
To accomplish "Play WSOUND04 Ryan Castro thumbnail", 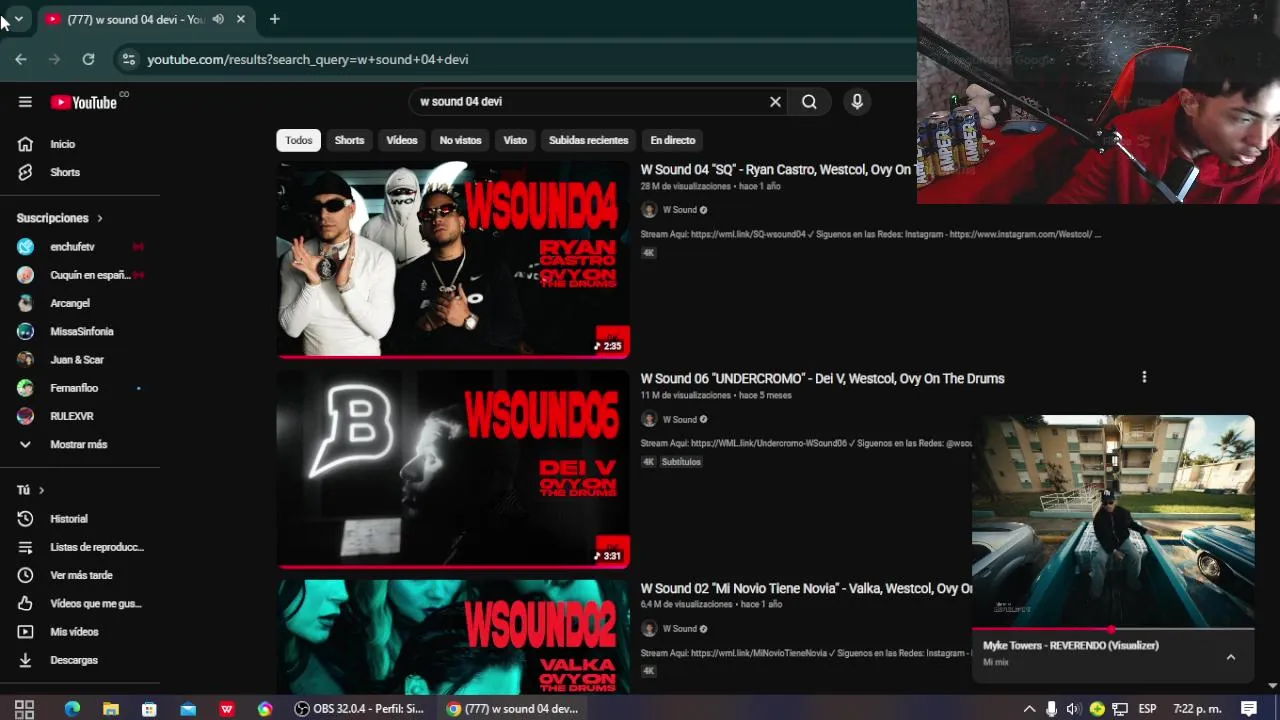I will [453, 258].
